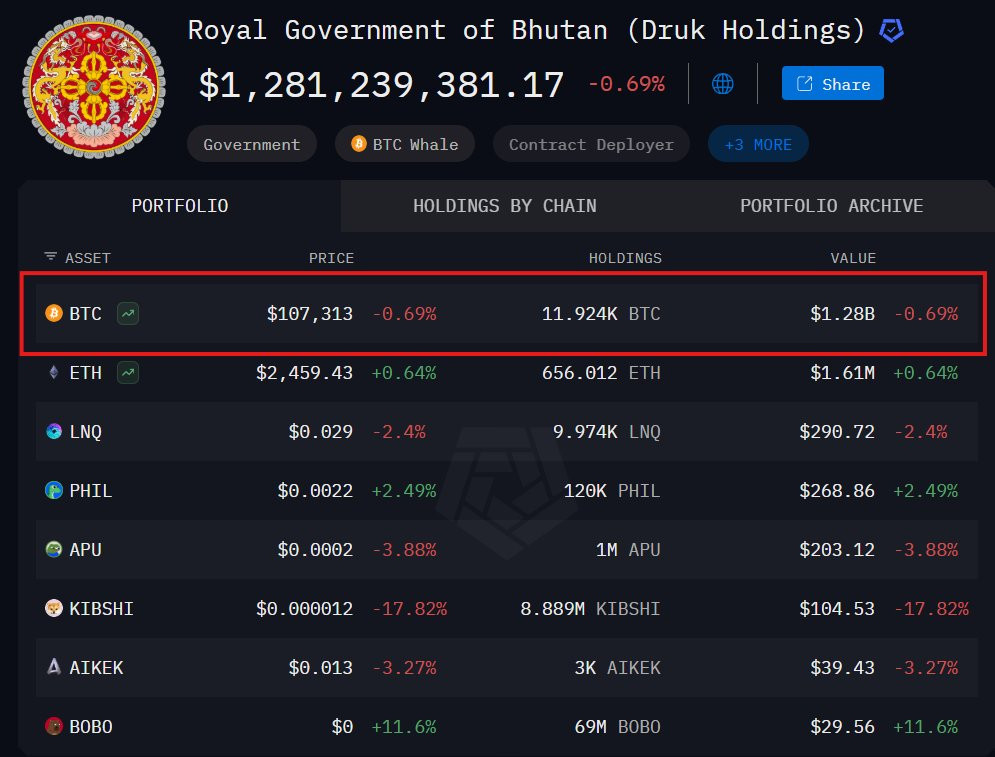This screenshot has width=995, height=757.
Task: Click the filter icon beside ASSET header
Action: (50, 256)
